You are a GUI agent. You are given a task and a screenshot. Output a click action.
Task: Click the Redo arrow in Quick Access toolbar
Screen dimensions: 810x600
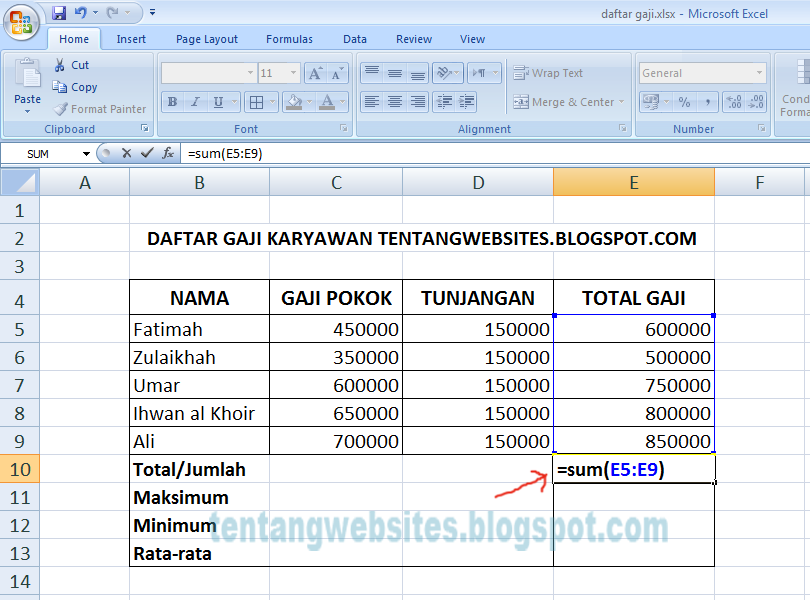(113, 12)
